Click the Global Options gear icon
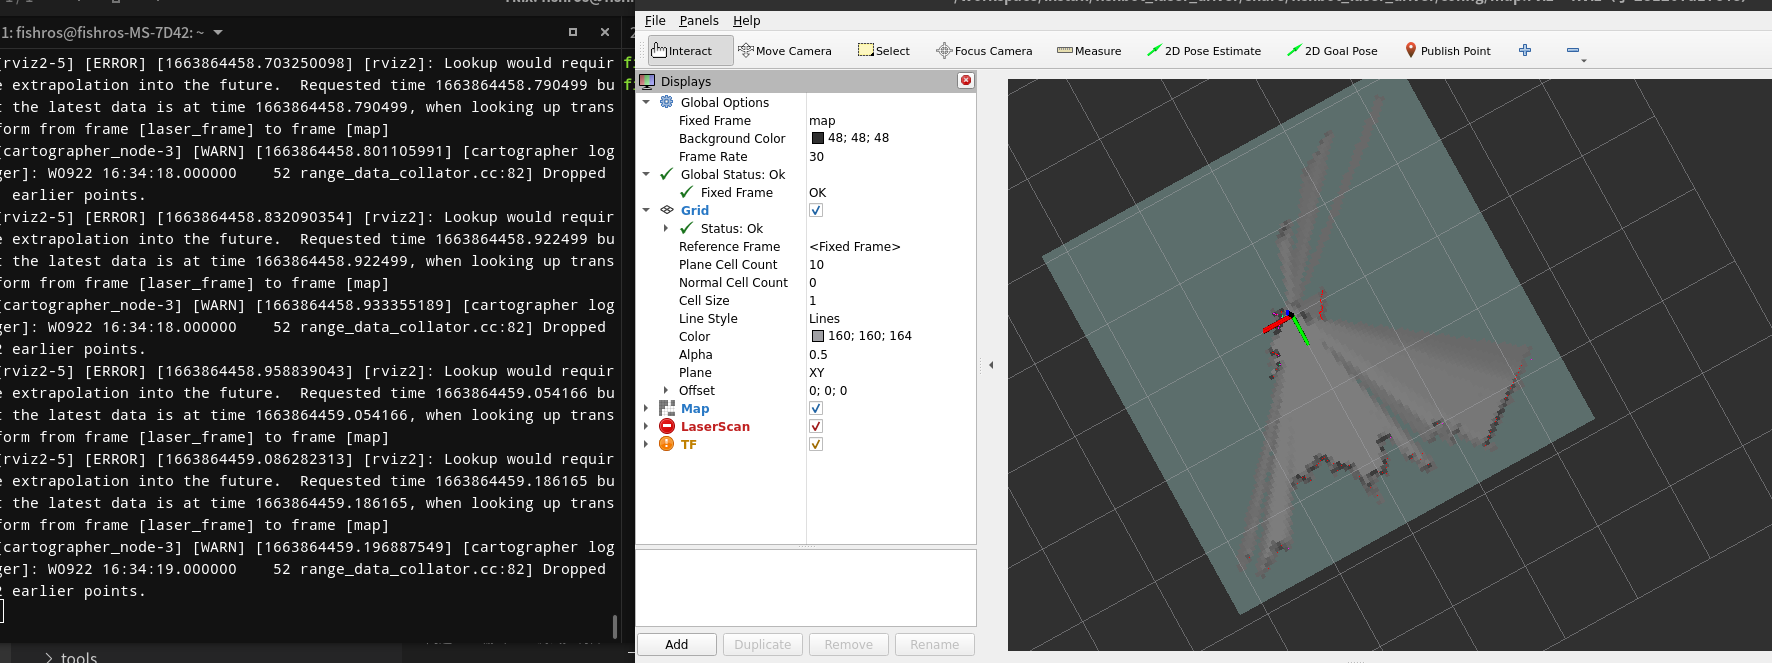This screenshot has width=1772, height=663. point(667,102)
